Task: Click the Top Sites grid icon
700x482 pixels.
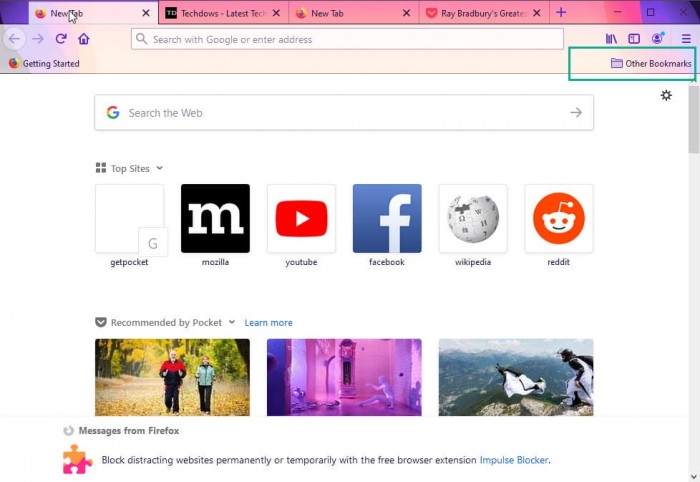Action: [x=101, y=168]
